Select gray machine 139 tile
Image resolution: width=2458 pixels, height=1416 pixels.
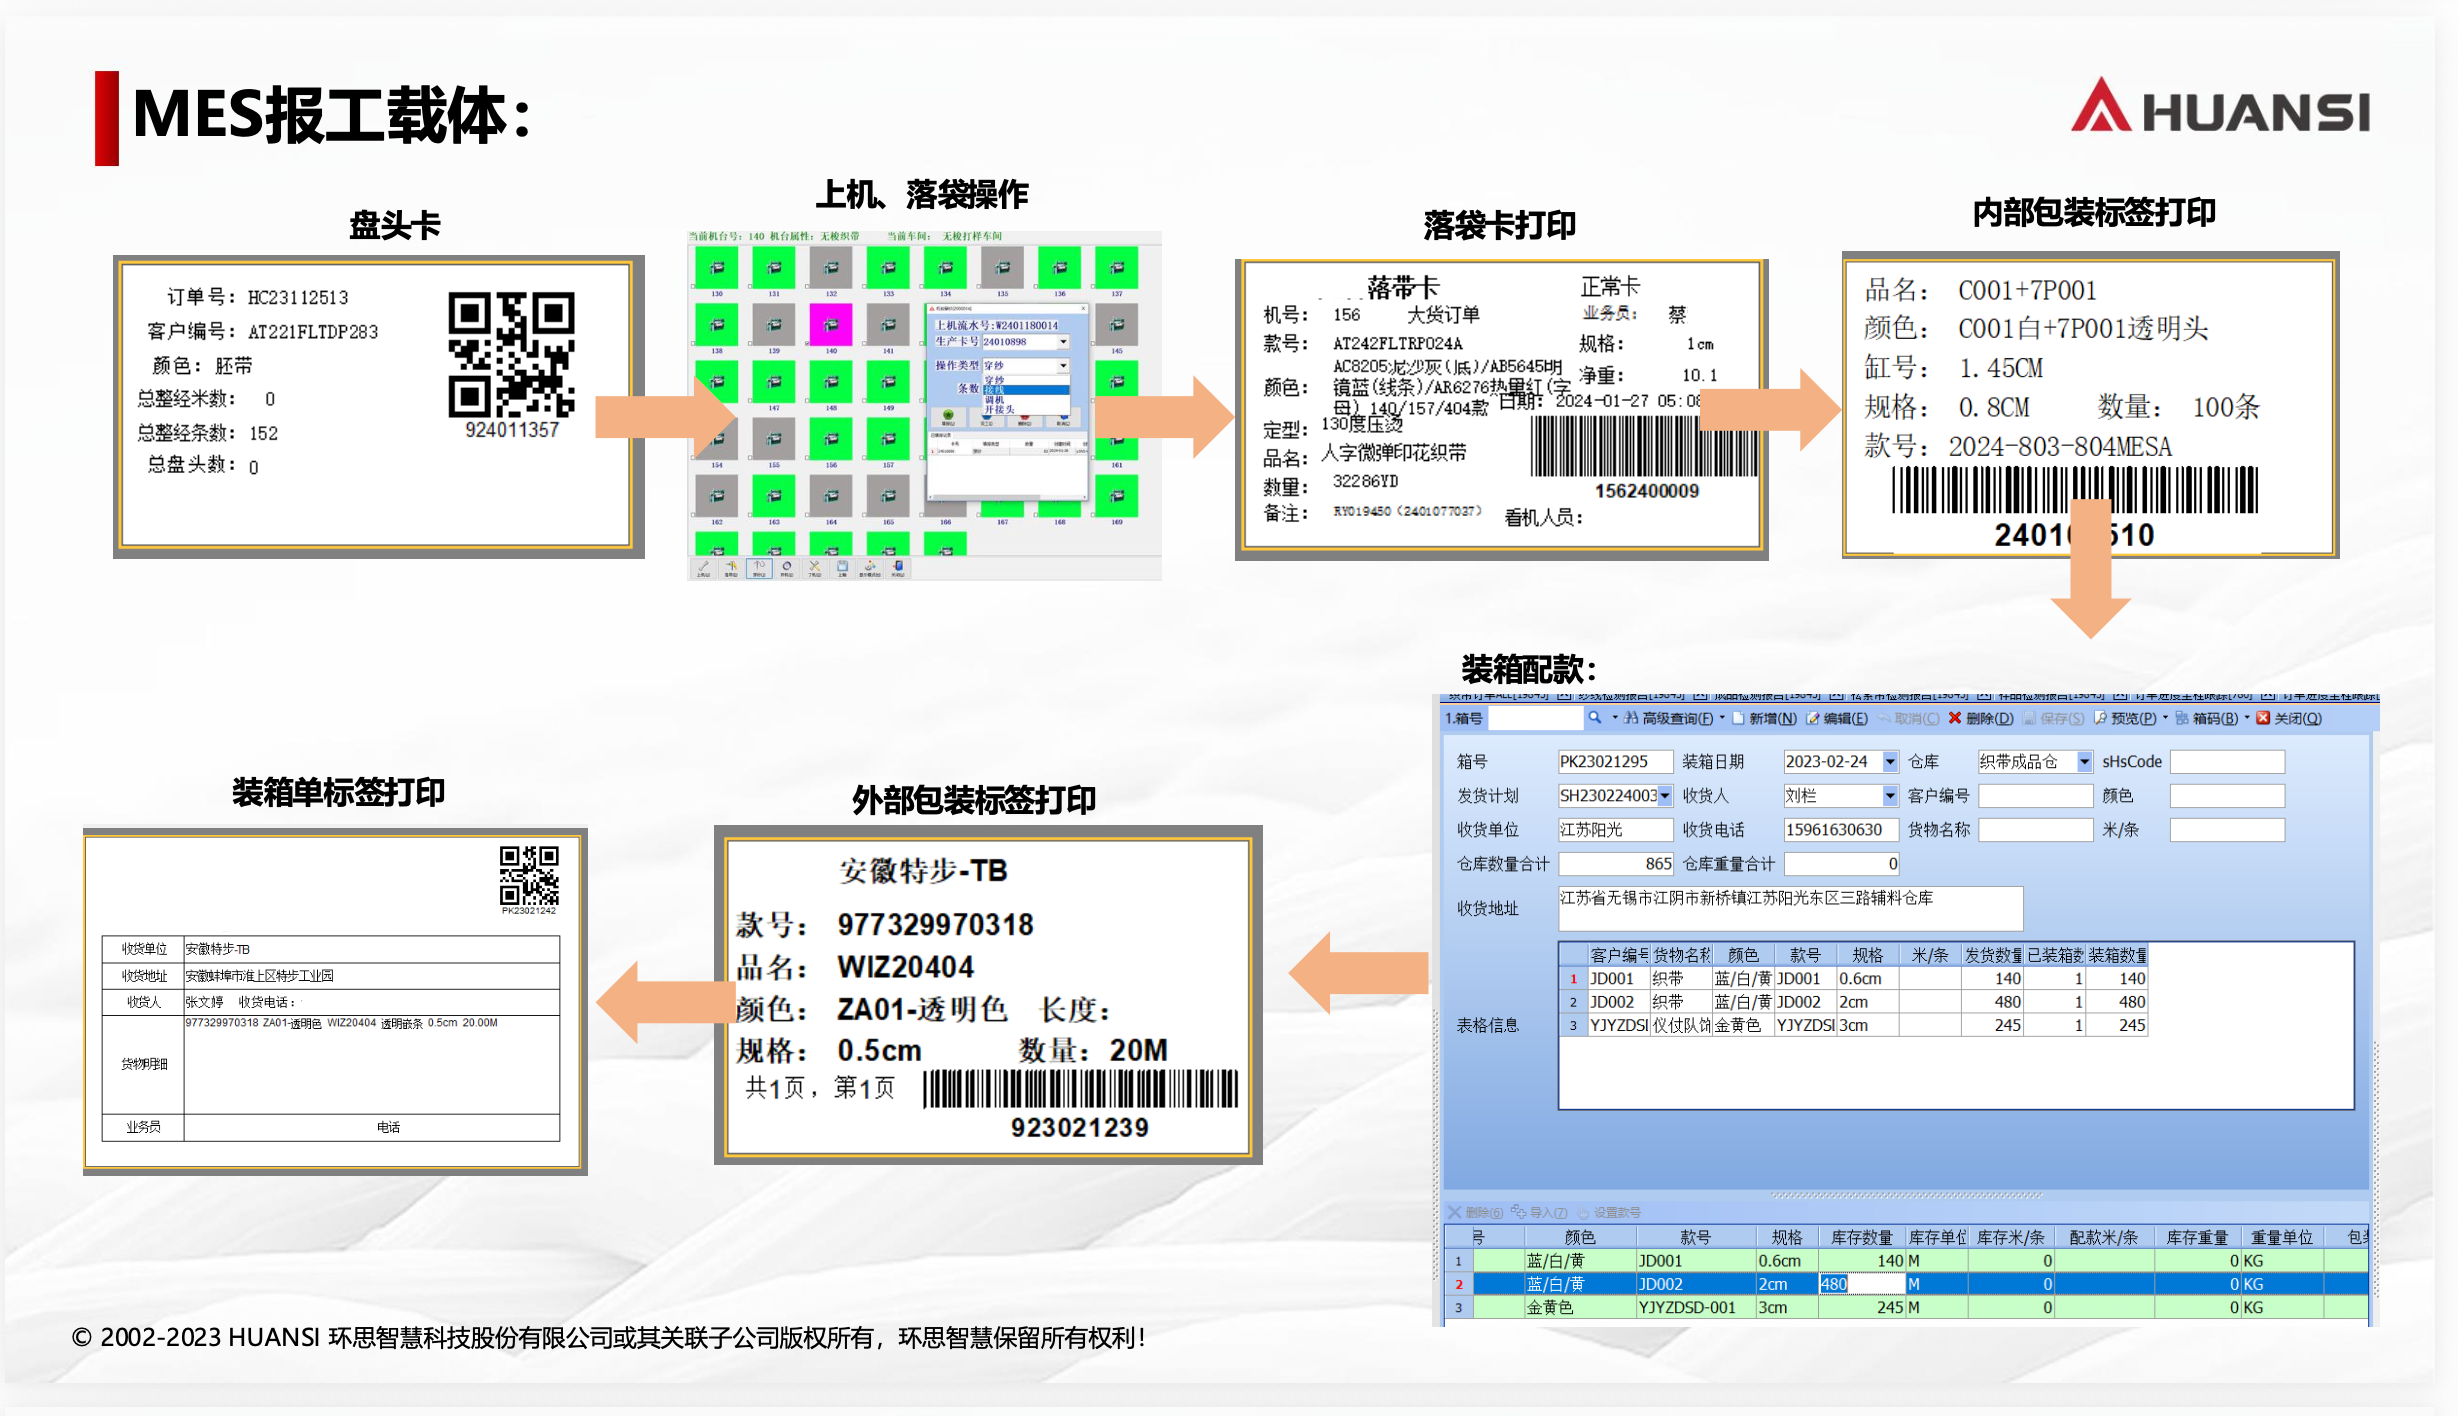[774, 324]
